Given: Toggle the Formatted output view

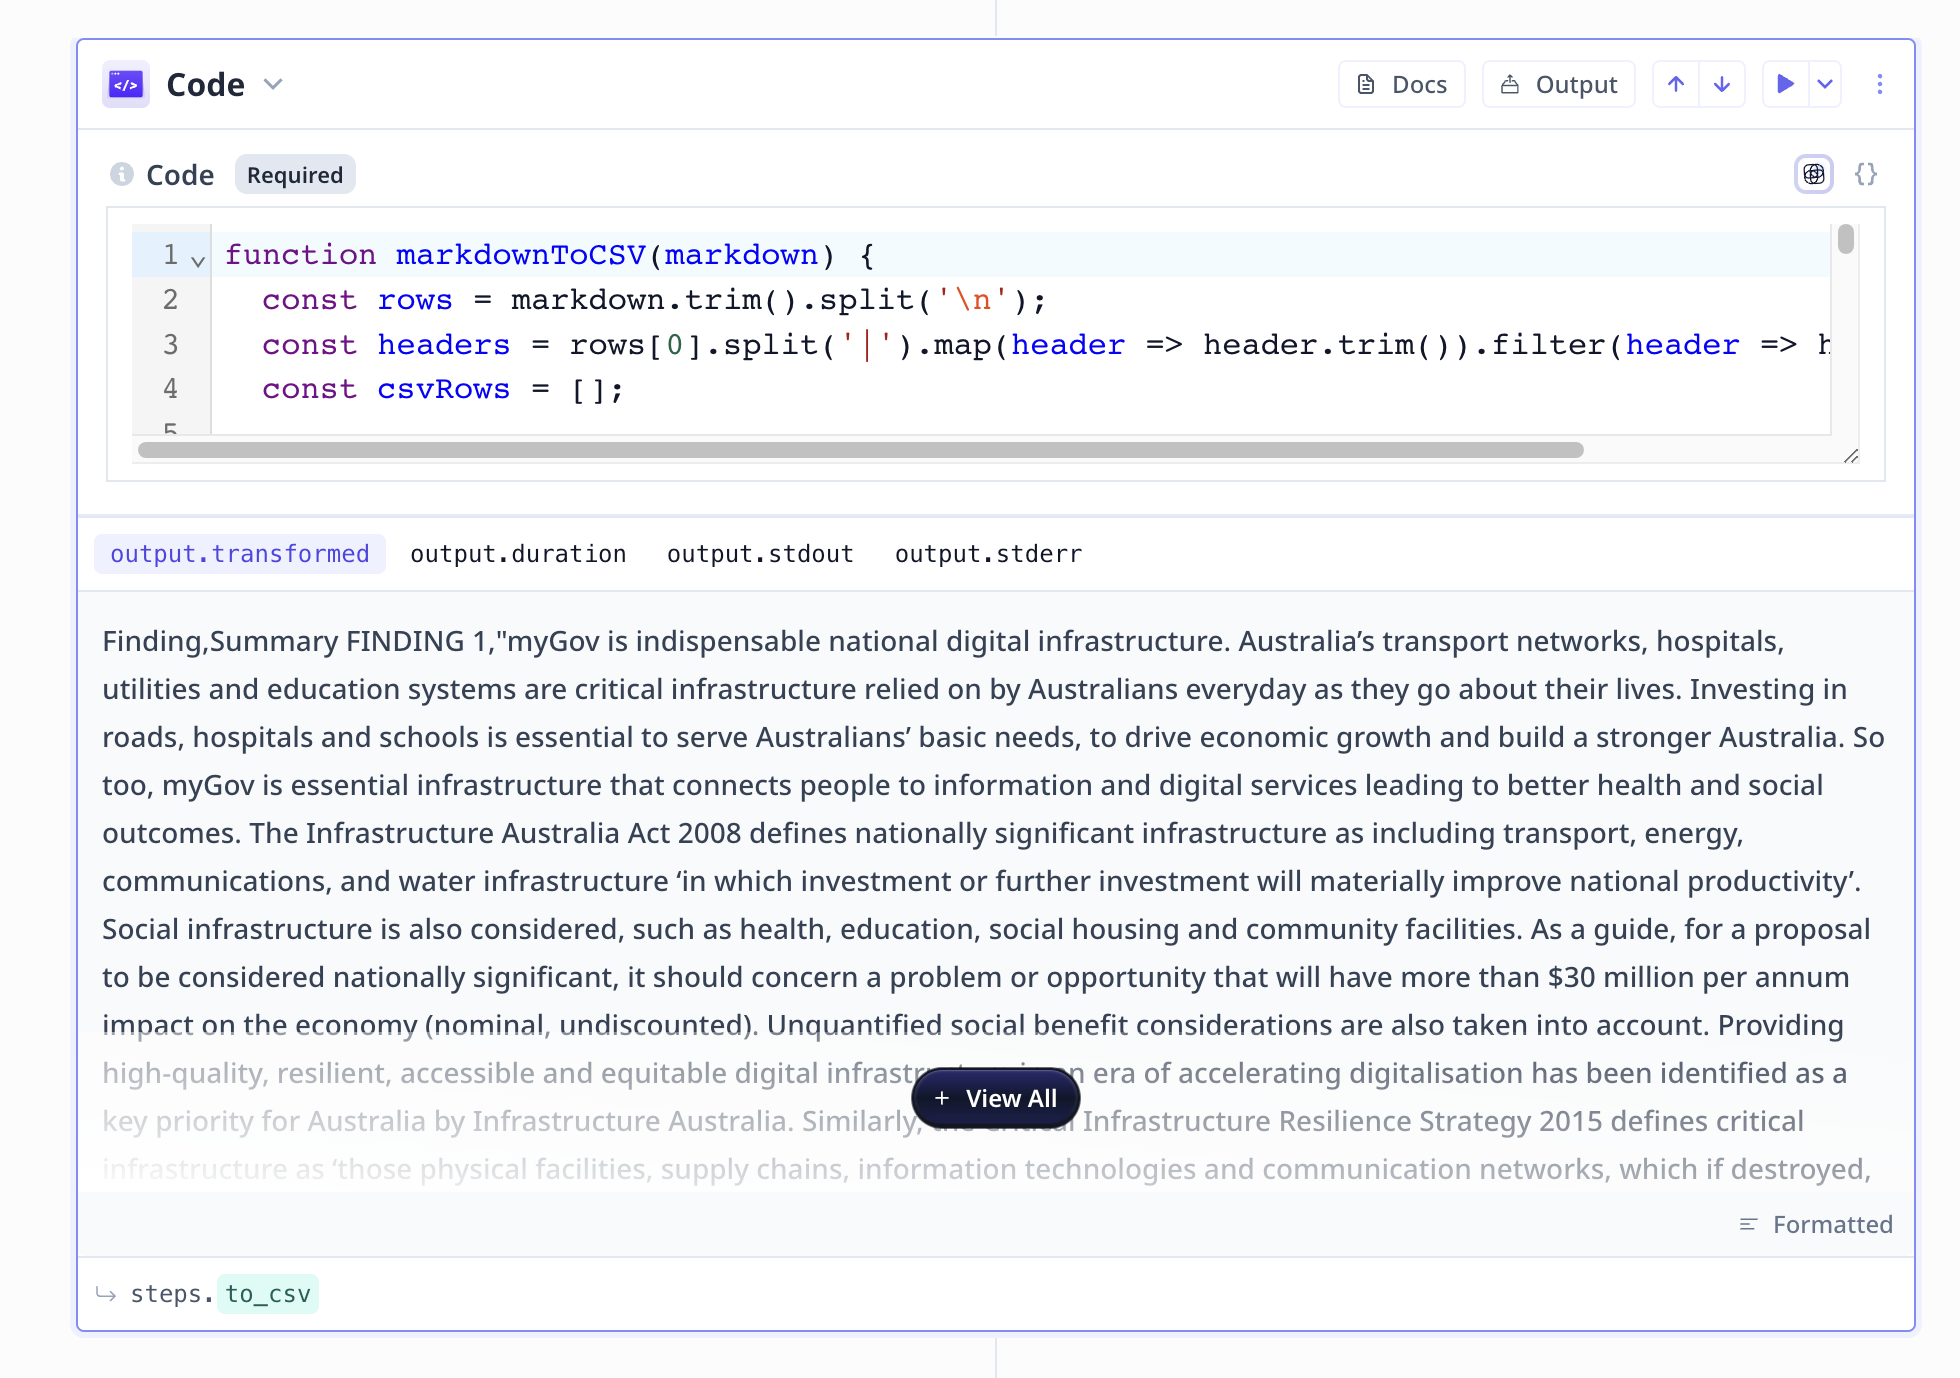Looking at the screenshot, I should [x=1816, y=1224].
